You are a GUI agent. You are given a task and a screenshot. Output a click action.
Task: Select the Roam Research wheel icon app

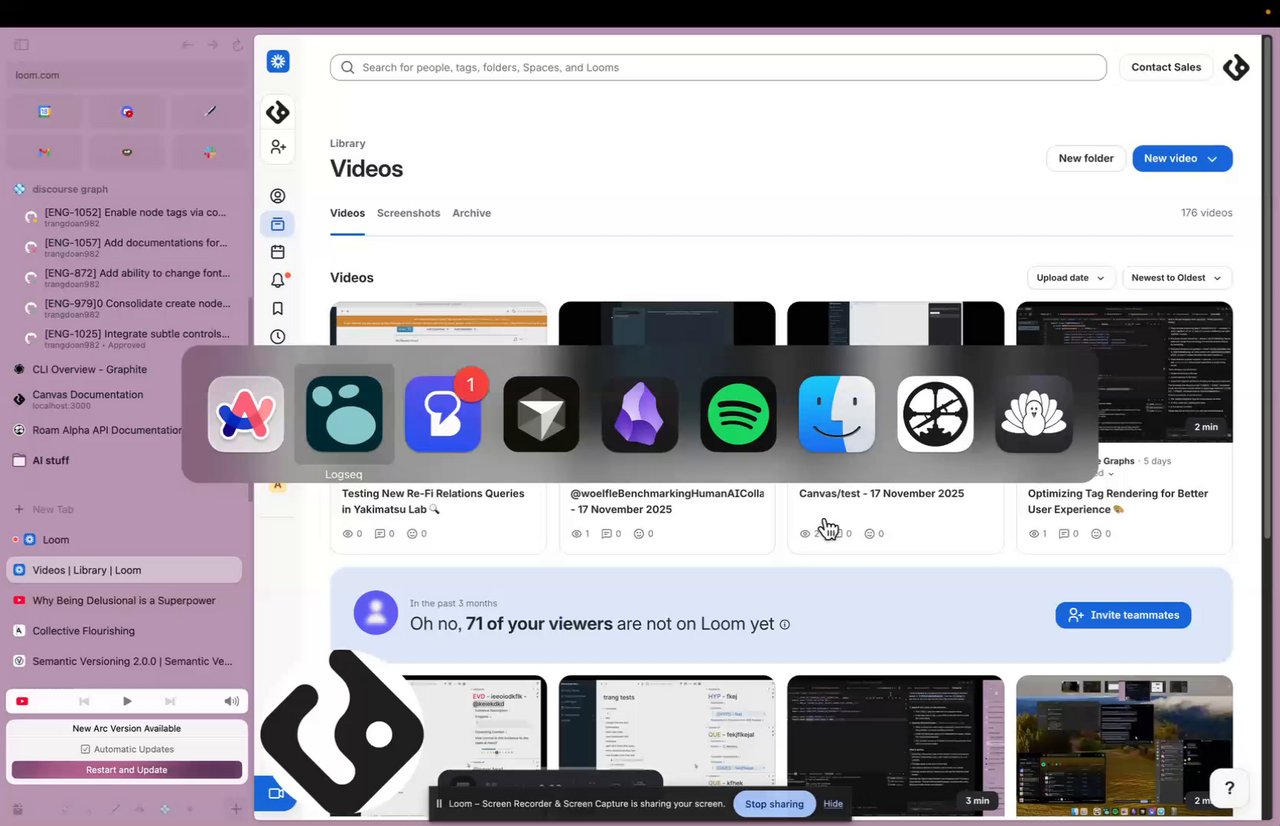tap(935, 414)
